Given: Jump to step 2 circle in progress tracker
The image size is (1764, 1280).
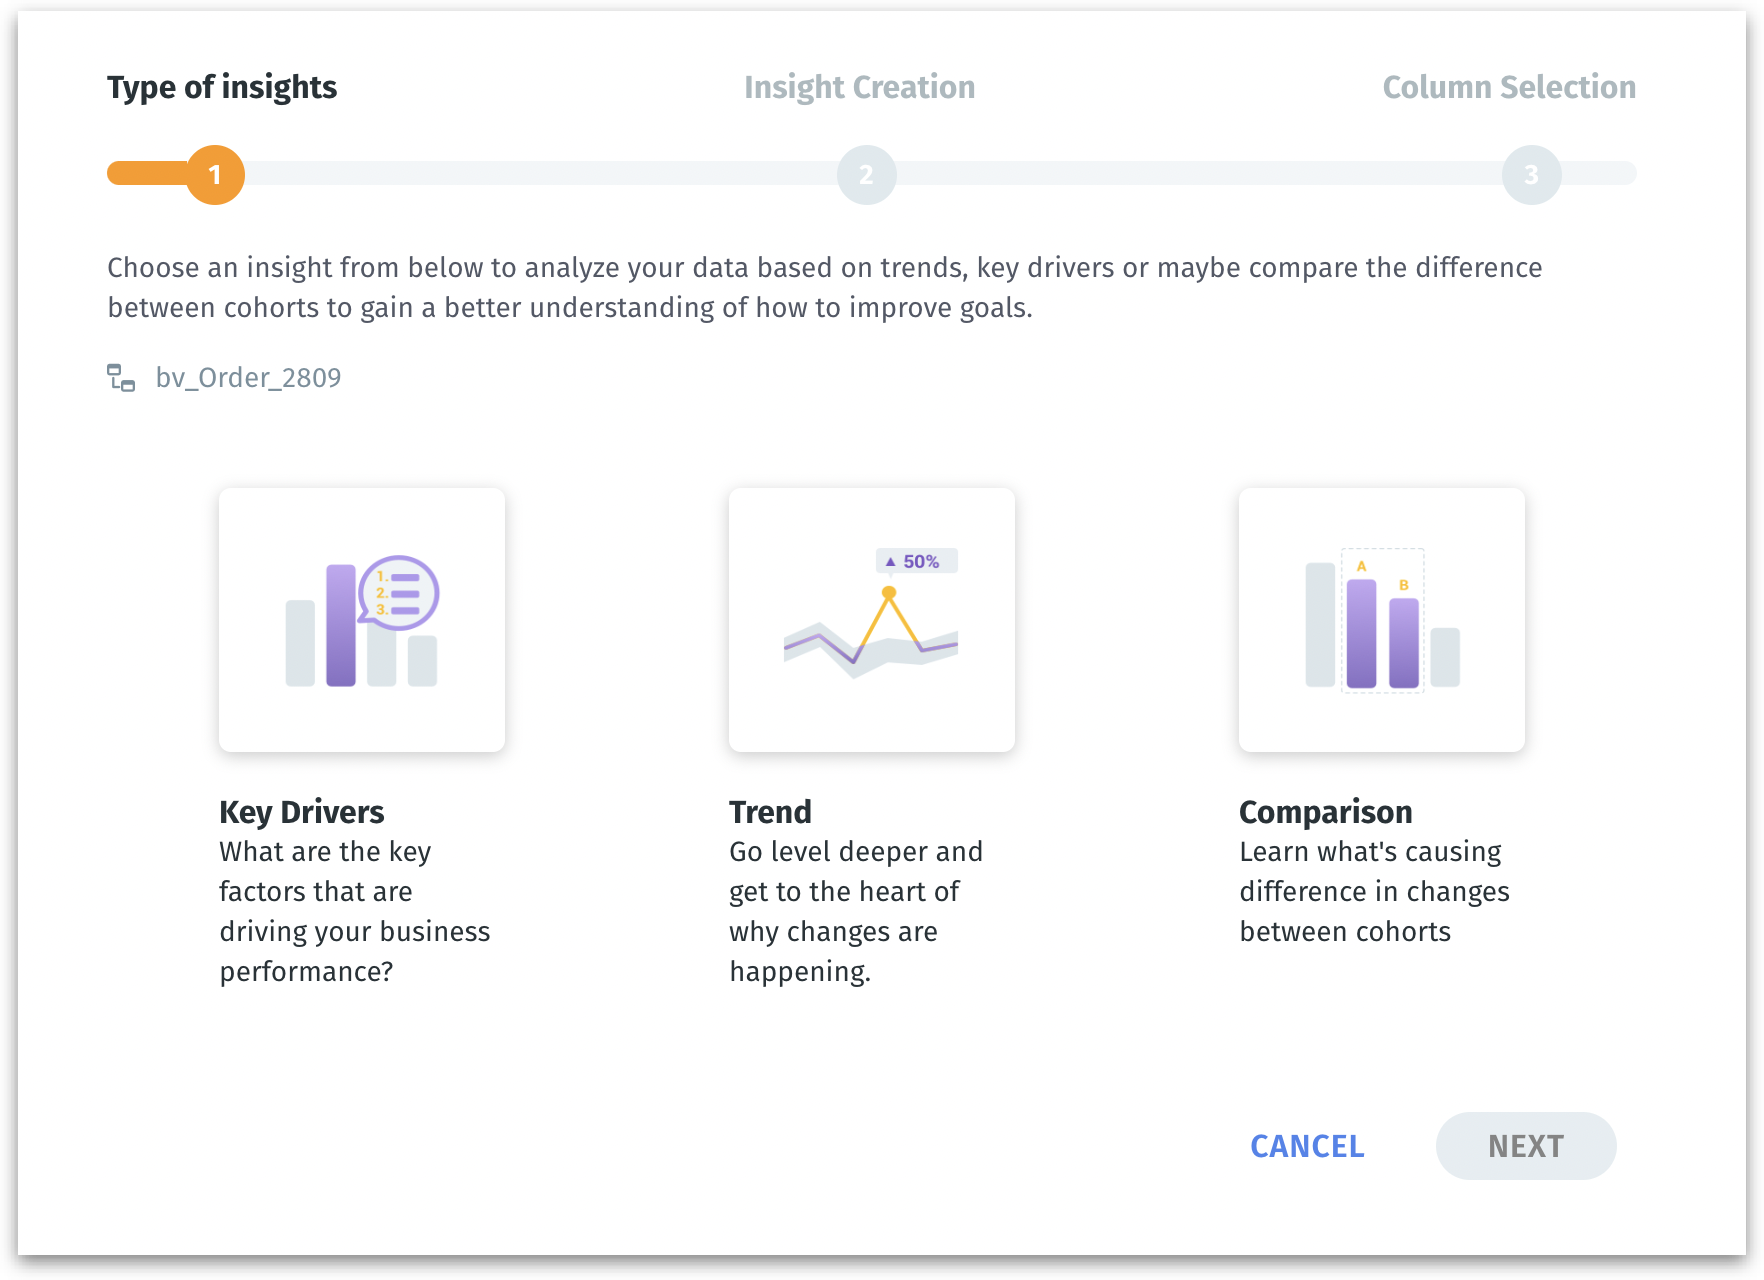Looking at the screenshot, I should point(867,175).
